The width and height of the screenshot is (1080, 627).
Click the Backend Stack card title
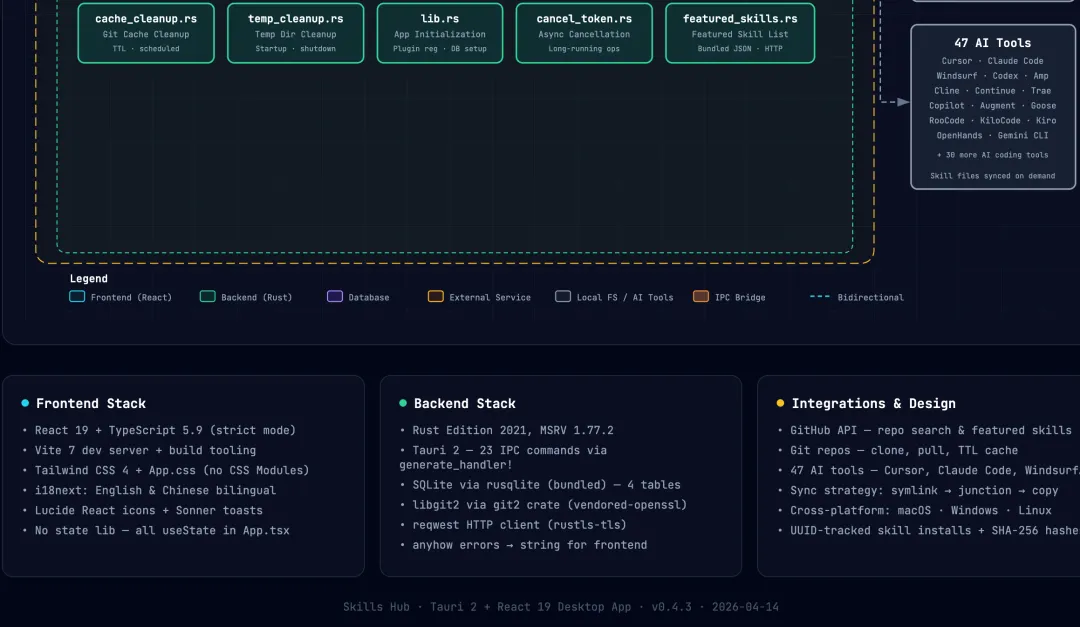click(465, 404)
